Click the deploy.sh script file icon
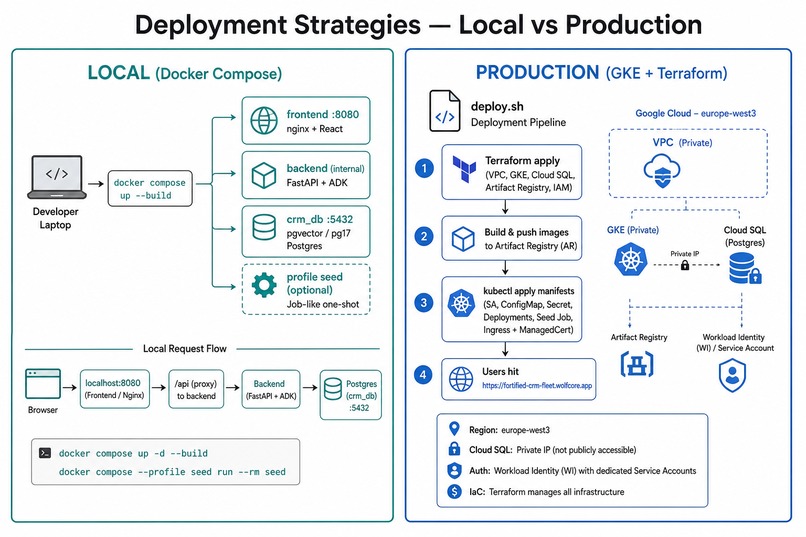This screenshot has width=806, height=537. click(x=445, y=110)
